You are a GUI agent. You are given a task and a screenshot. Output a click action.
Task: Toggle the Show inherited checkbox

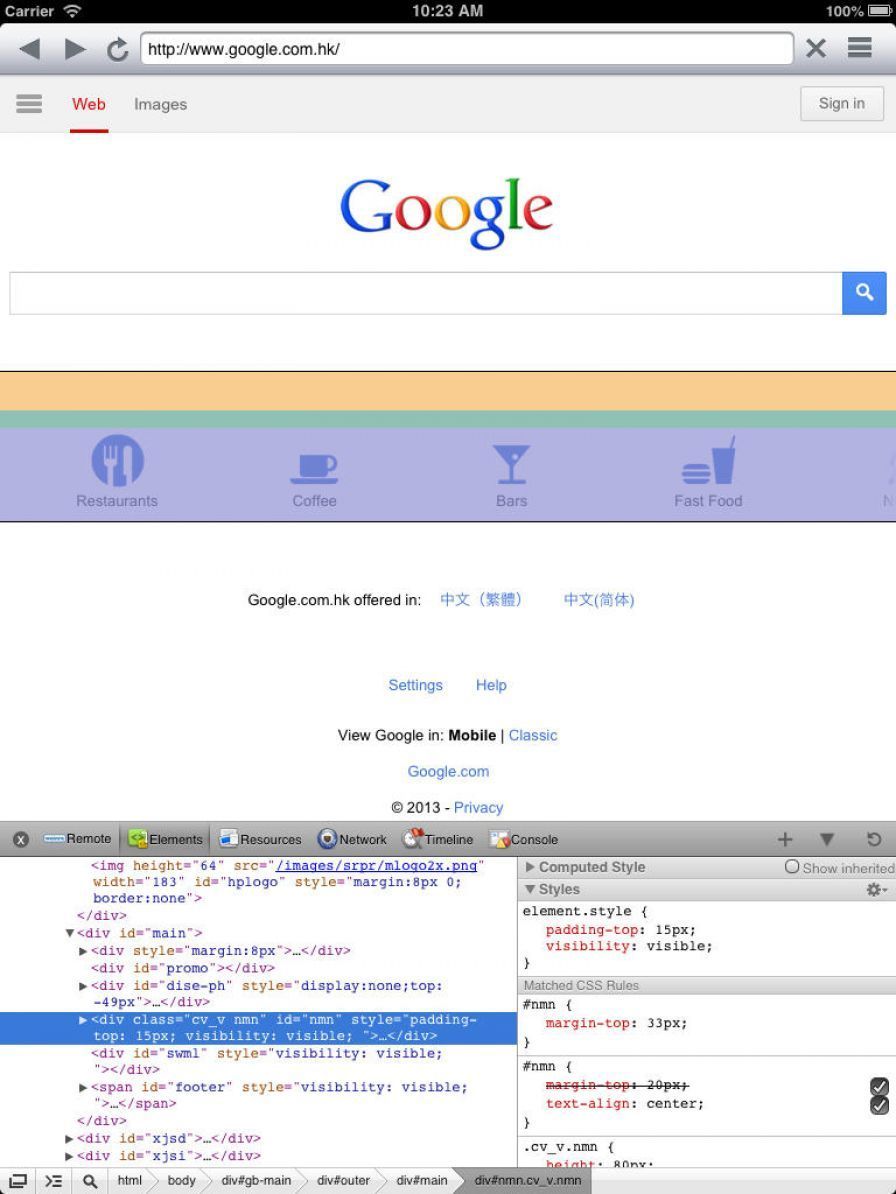click(792, 868)
